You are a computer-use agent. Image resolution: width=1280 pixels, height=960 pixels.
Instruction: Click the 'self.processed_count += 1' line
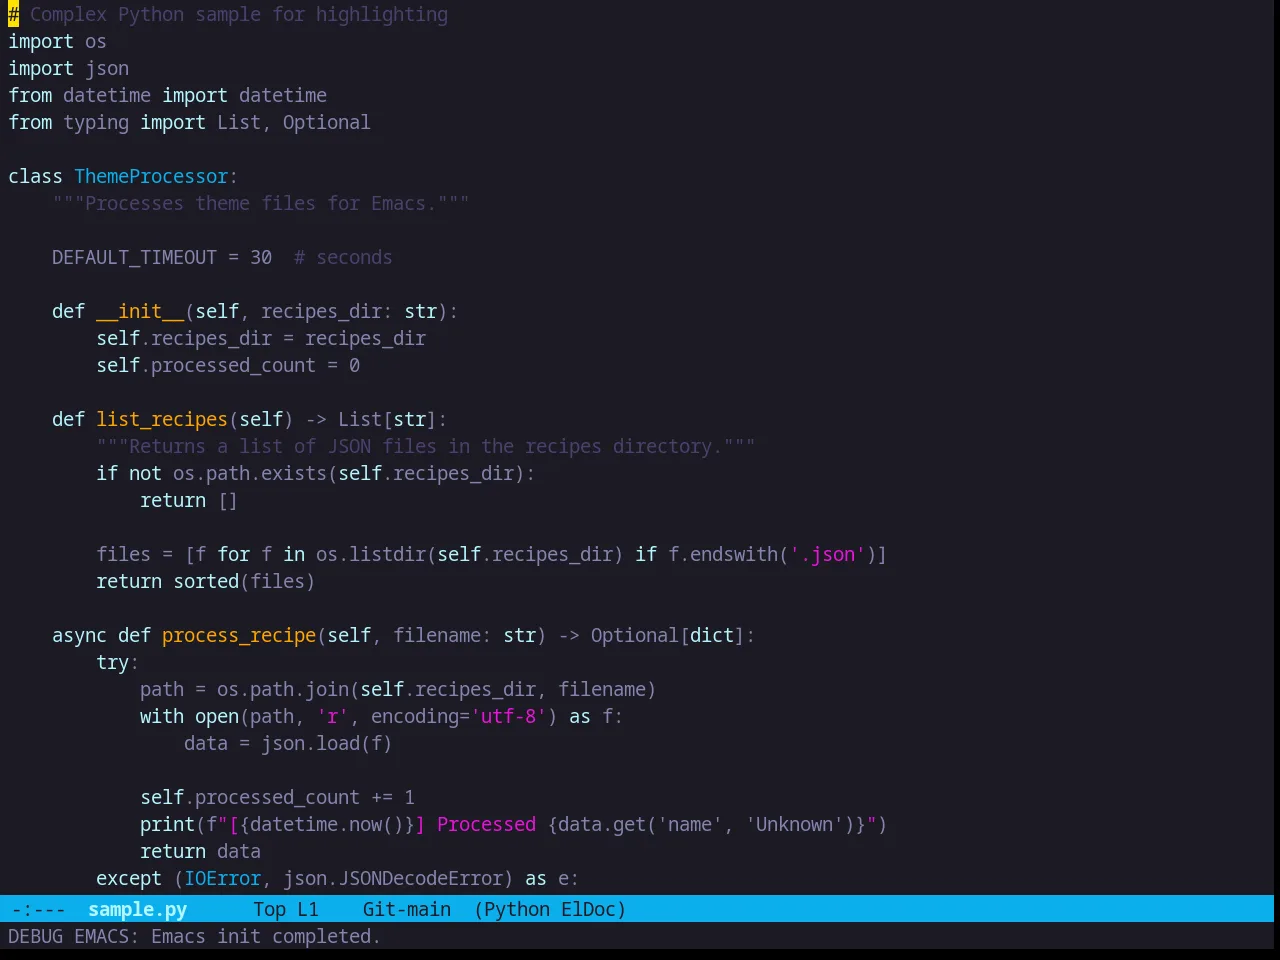277,797
